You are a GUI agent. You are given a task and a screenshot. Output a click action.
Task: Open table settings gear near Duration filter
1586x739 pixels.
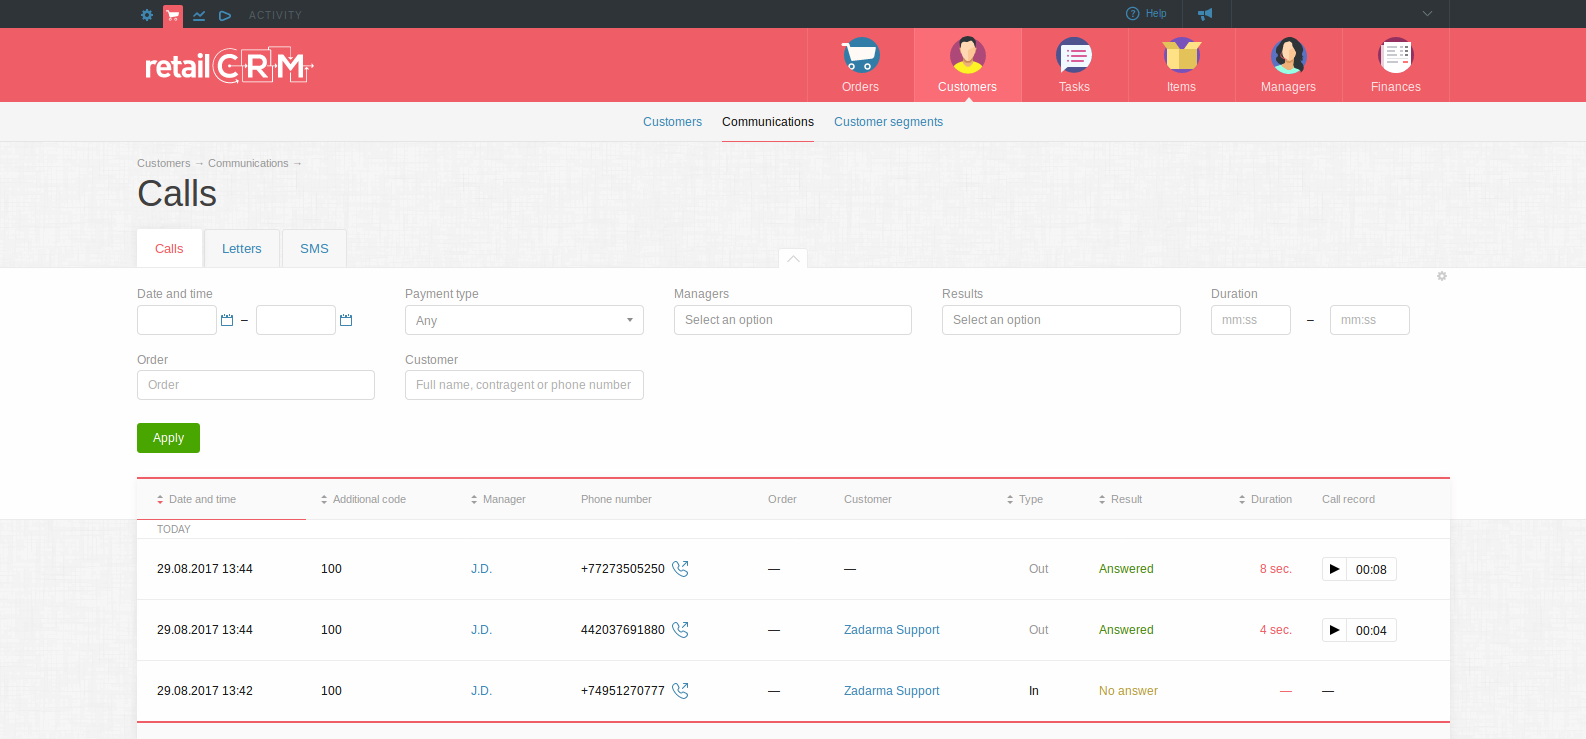[1442, 276]
